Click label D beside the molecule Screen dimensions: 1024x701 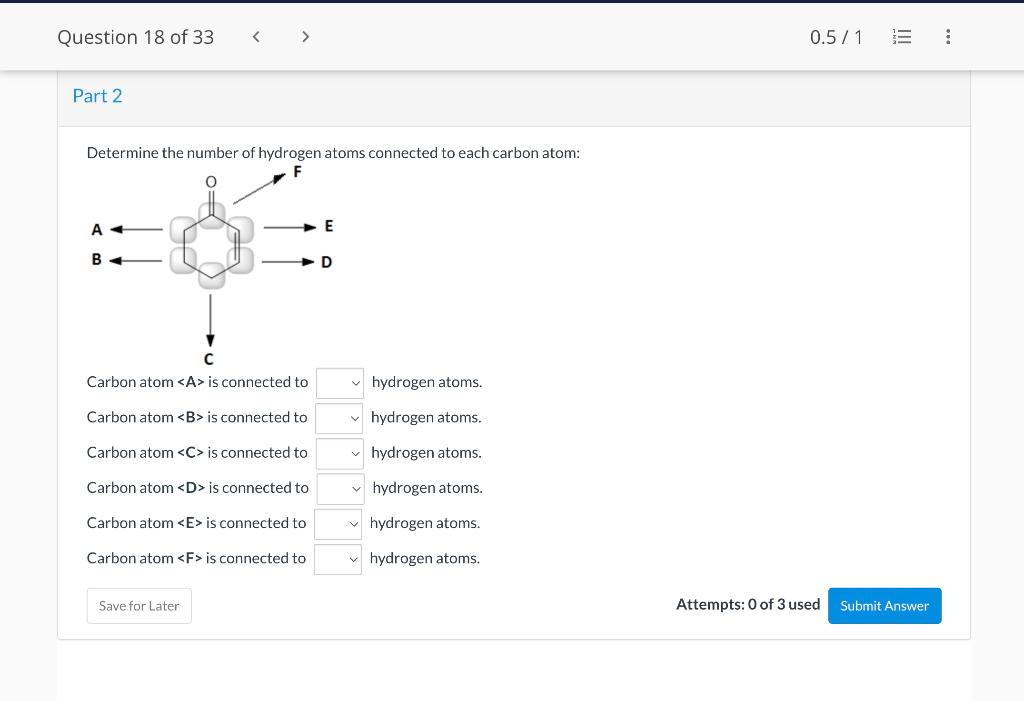[327, 263]
